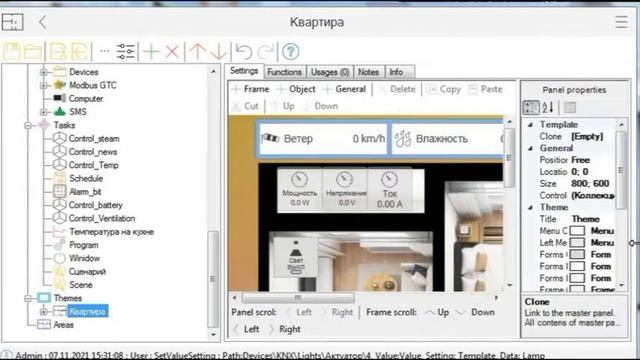Screen dimensions: 640x360
Task: Click the panel layout icon in header
Action: click(x=12, y=22)
